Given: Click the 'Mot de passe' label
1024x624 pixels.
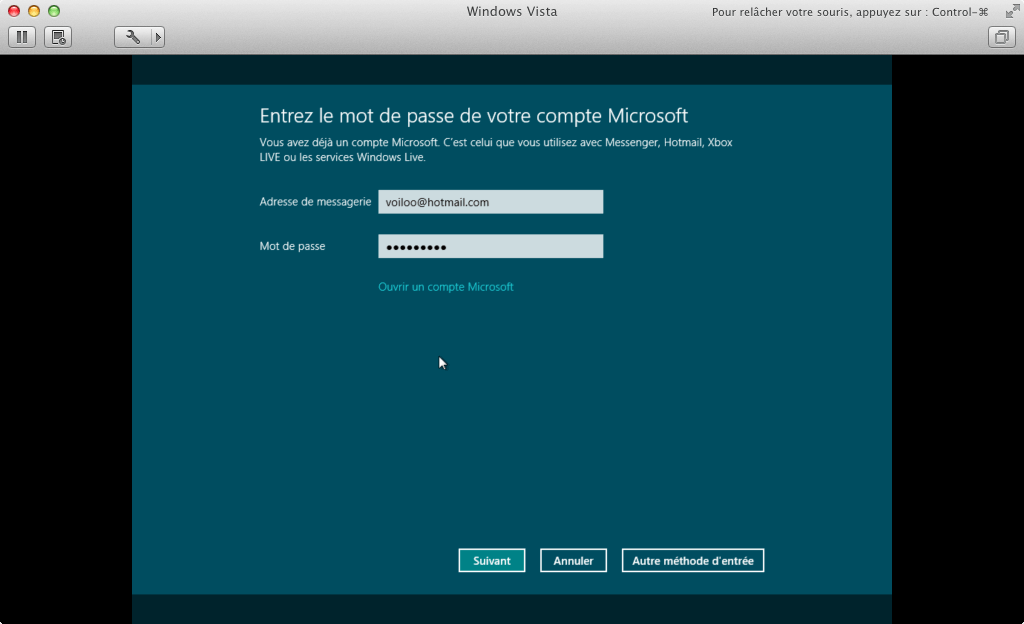Looking at the screenshot, I should 292,246.
